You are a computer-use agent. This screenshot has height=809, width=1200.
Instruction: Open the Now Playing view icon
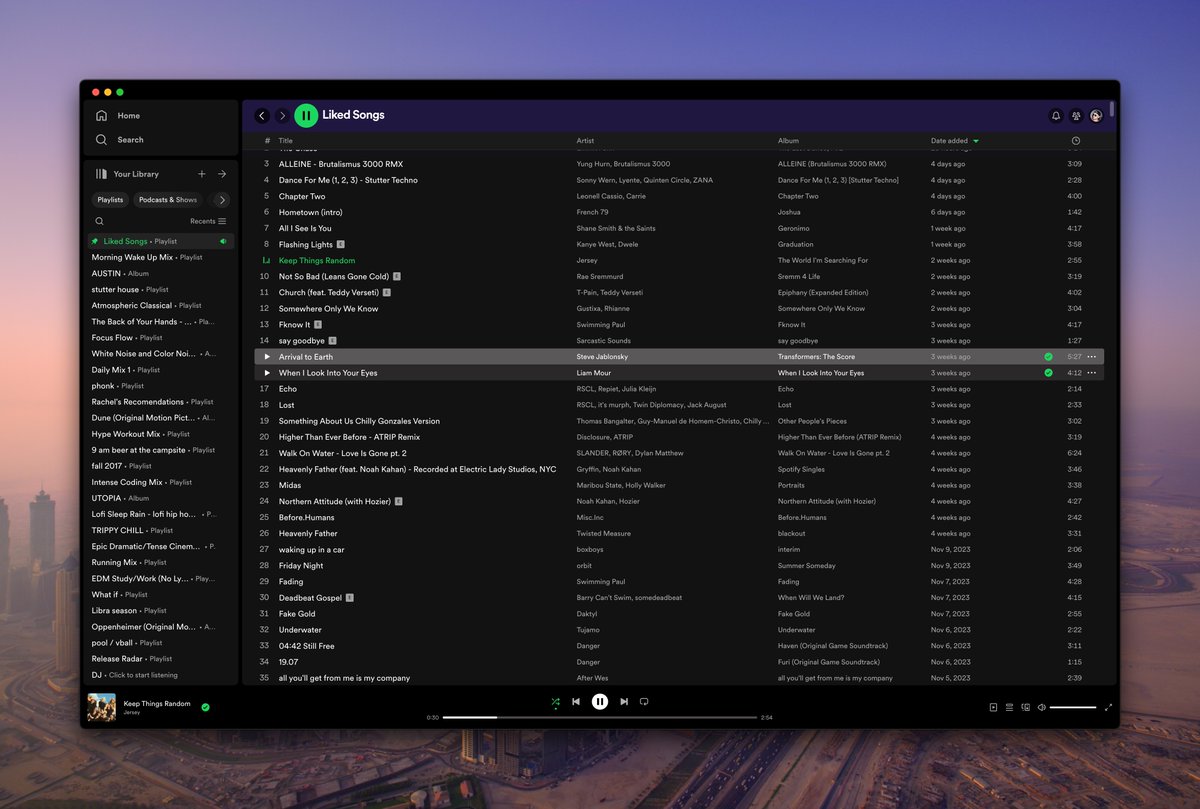click(993, 707)
